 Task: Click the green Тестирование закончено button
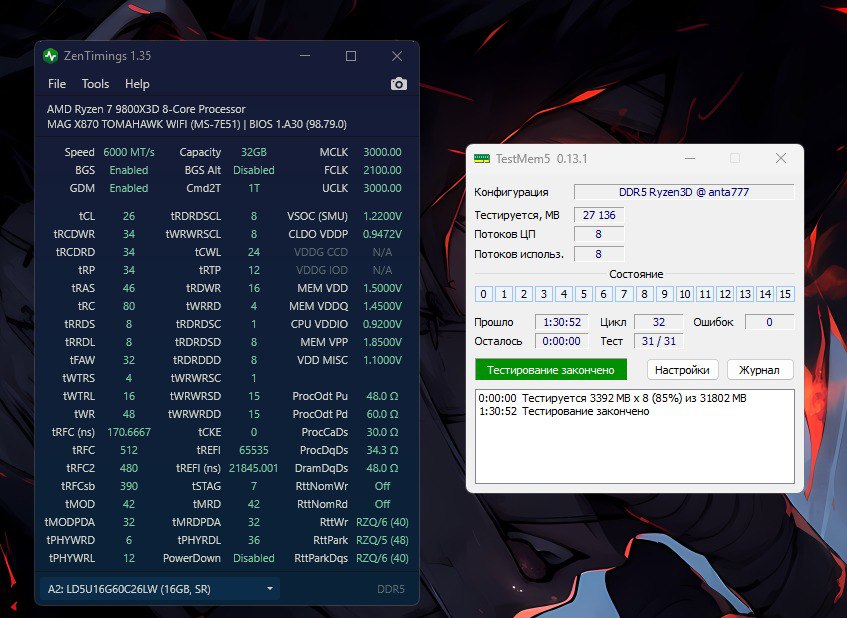click(551, 370)
